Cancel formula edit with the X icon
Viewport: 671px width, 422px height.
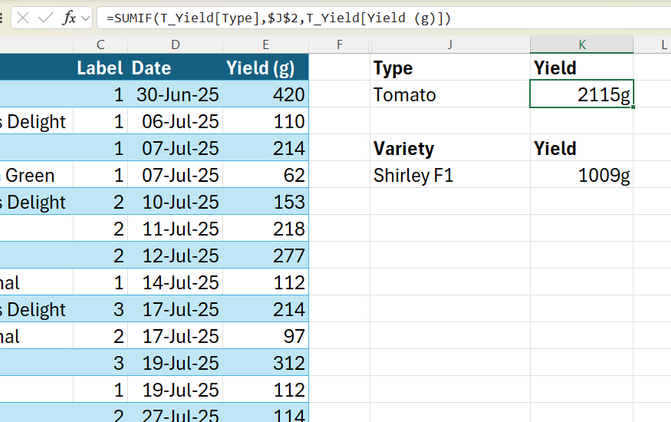23,18
